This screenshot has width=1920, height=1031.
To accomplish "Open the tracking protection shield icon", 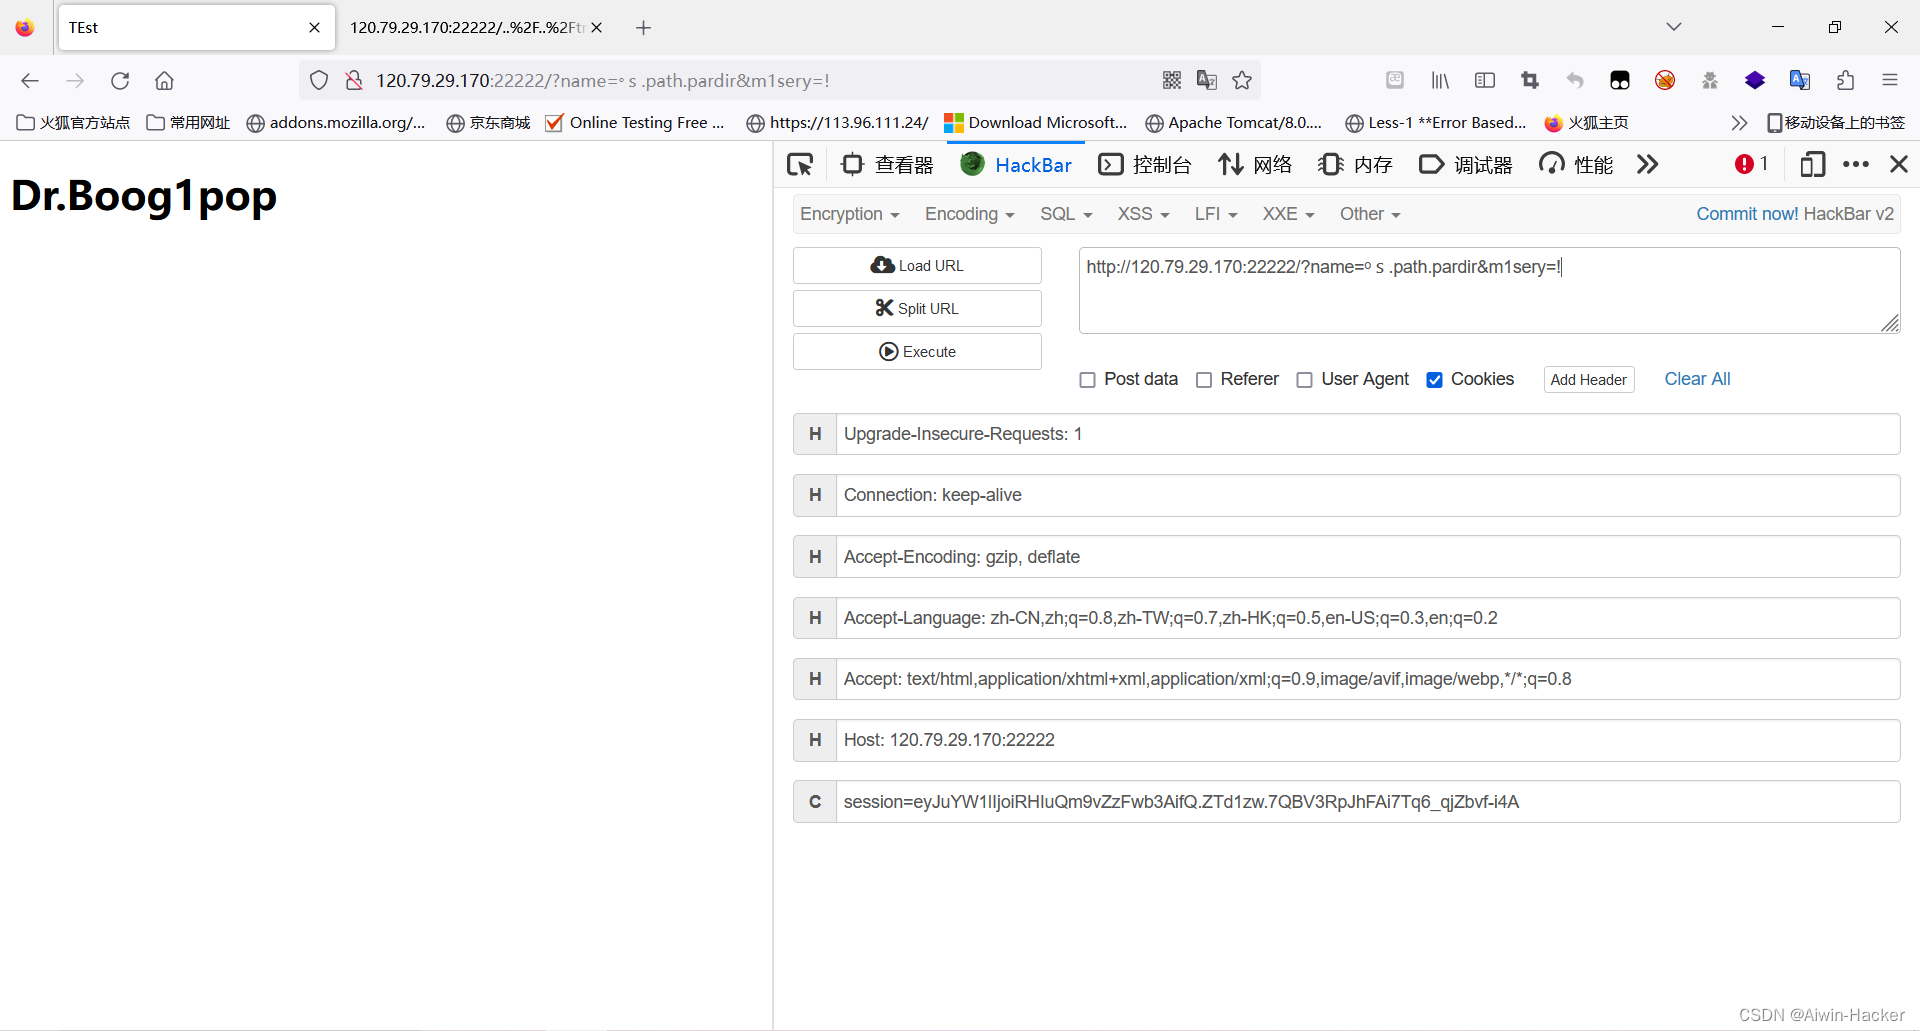I will [x=318, y=80].
